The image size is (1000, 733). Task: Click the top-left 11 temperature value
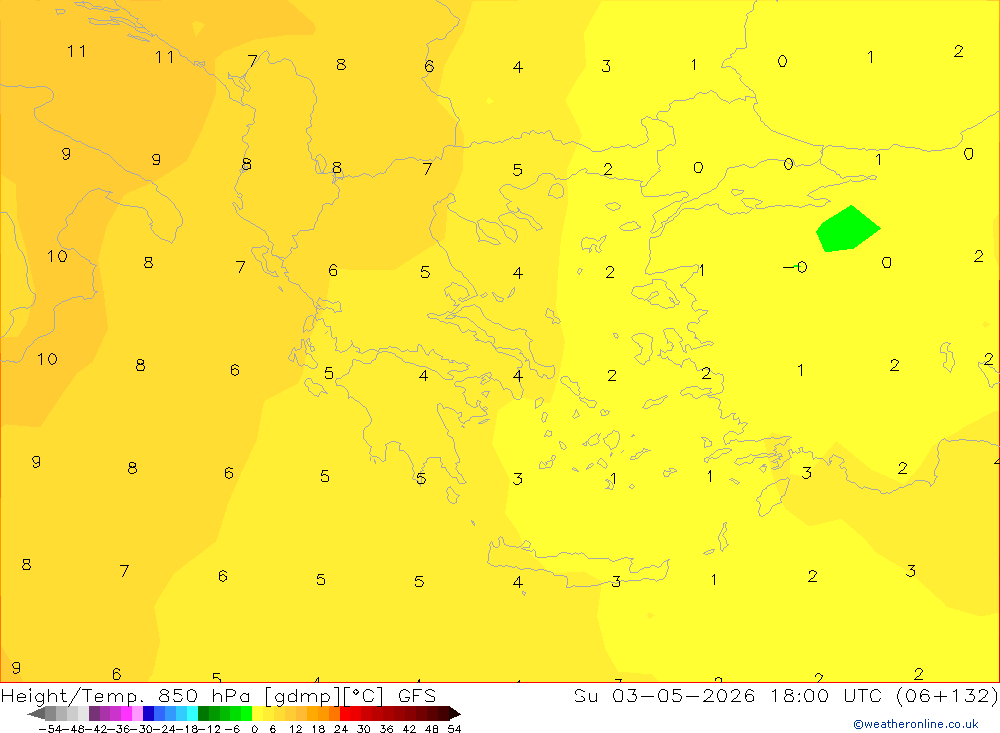[77, 51]
